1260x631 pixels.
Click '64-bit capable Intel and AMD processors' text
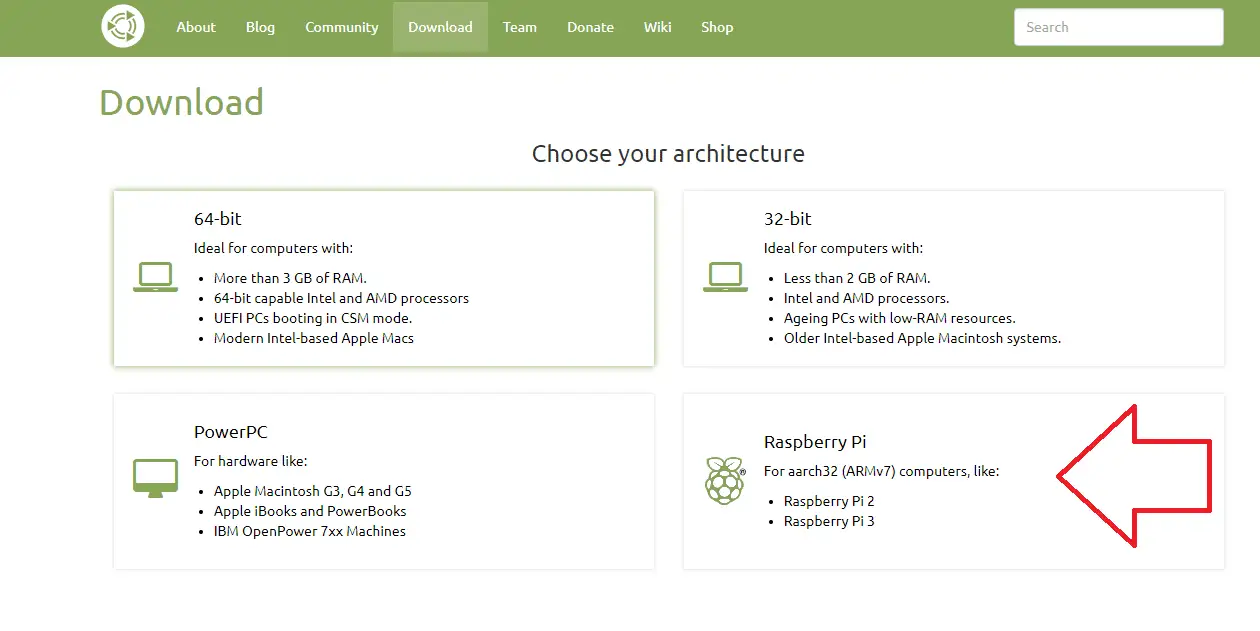pyautogui.click(x=341, y=298)
